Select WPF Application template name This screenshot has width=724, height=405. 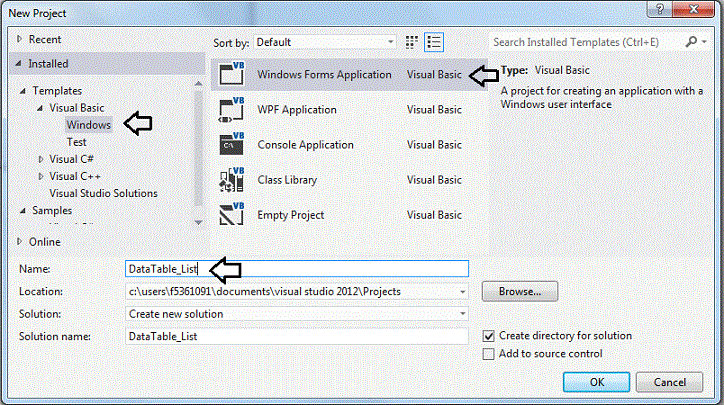(x=297, y=110)
